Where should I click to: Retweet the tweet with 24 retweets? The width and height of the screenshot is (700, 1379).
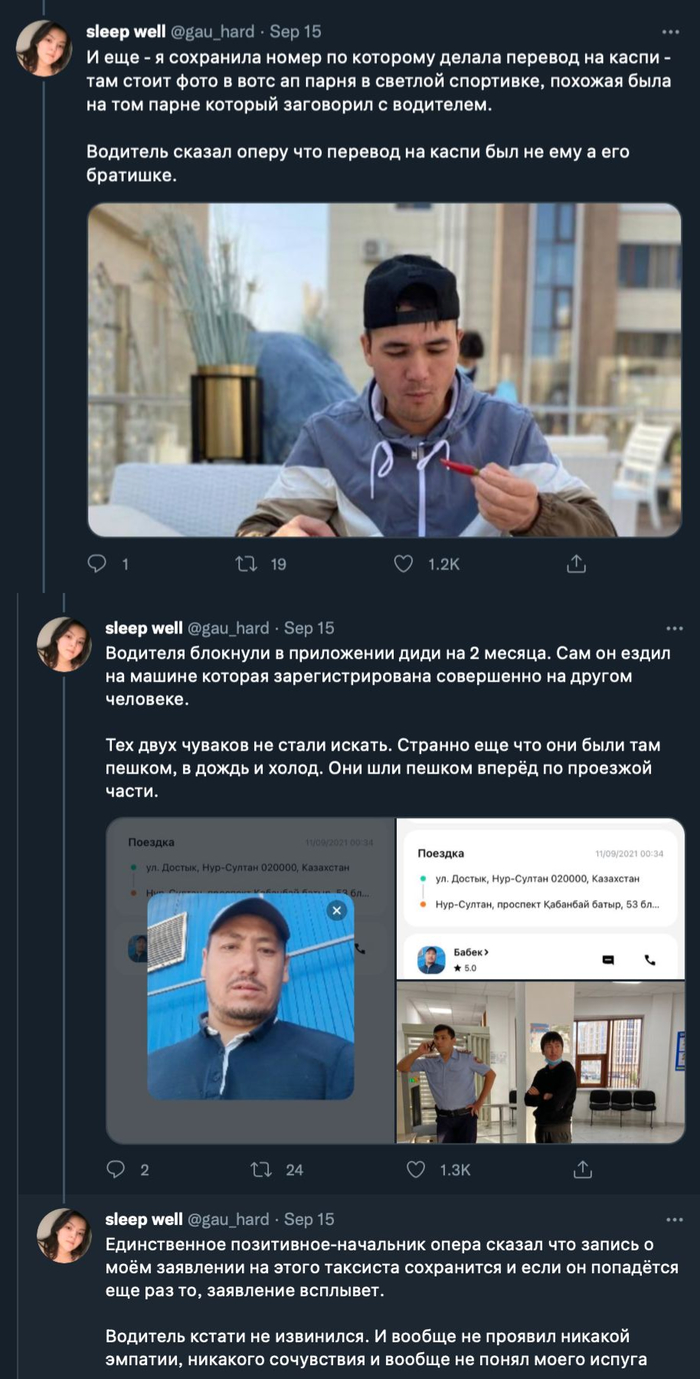(262, 1169)
